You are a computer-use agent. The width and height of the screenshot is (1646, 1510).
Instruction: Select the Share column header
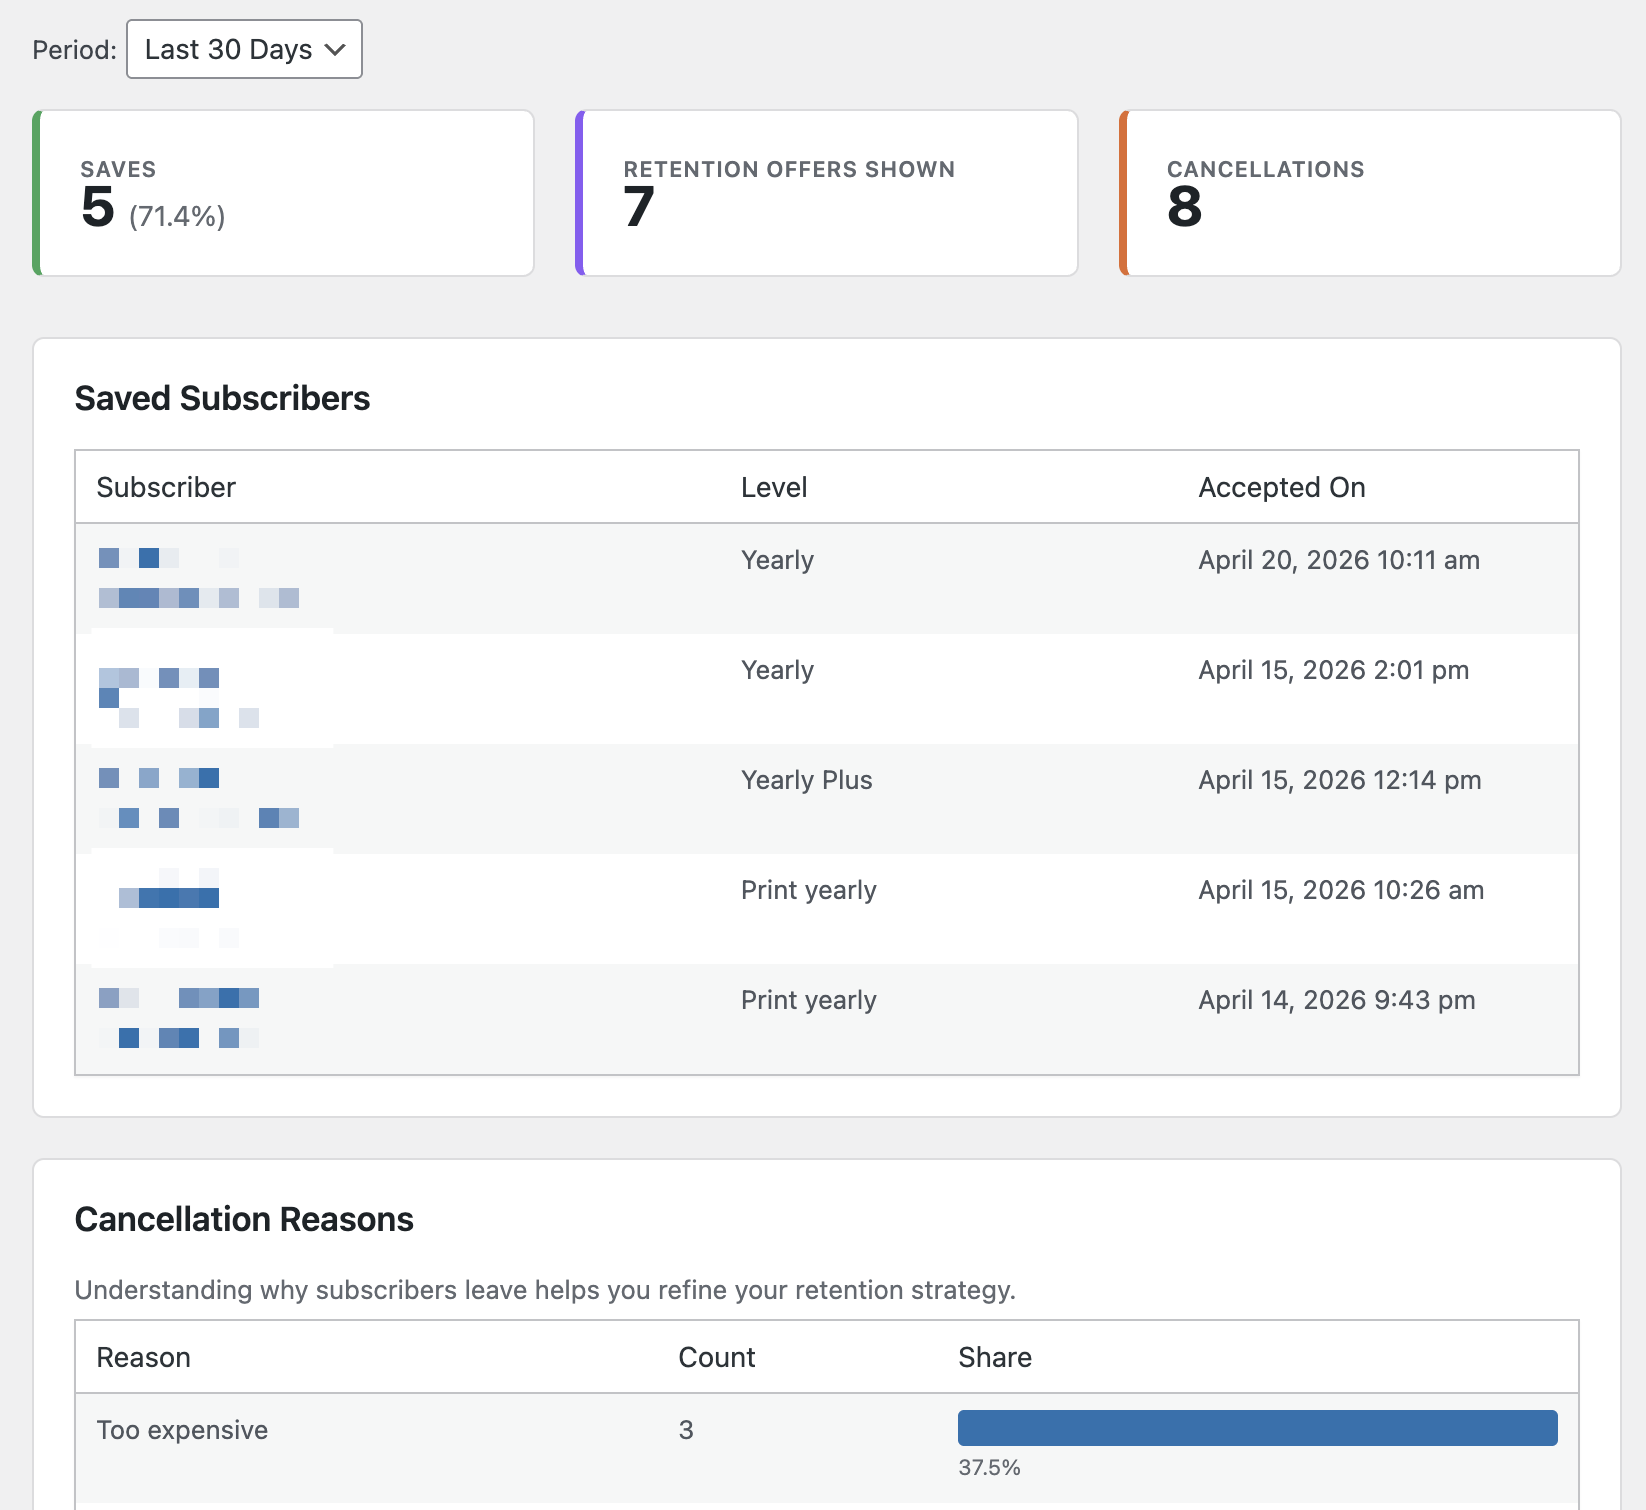pos(995,1357)
